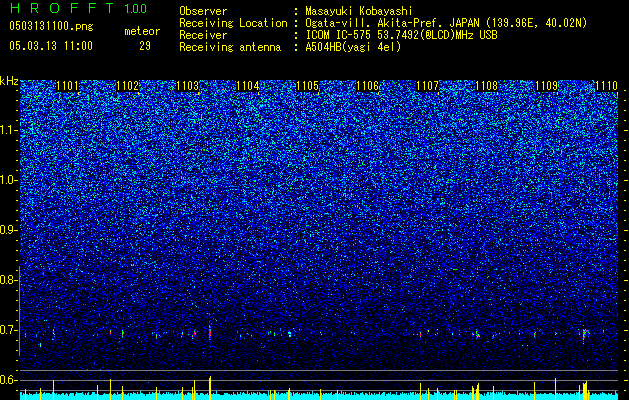The image size is (629, 400).
Task: Click the Receiver ICOM IC-575 line
Action: (x=401, y=35)
